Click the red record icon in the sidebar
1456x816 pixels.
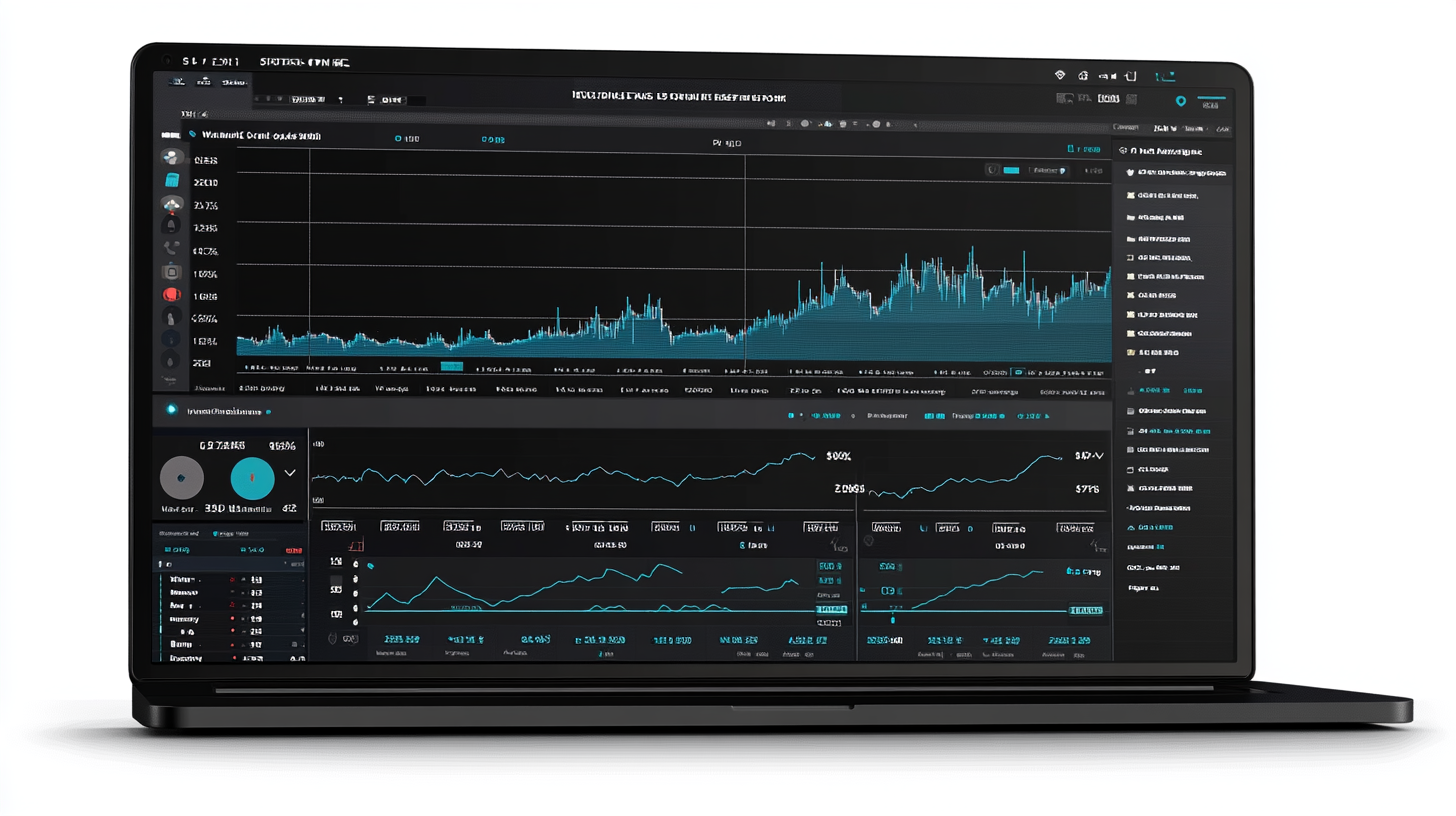click(x=170, y=295)
